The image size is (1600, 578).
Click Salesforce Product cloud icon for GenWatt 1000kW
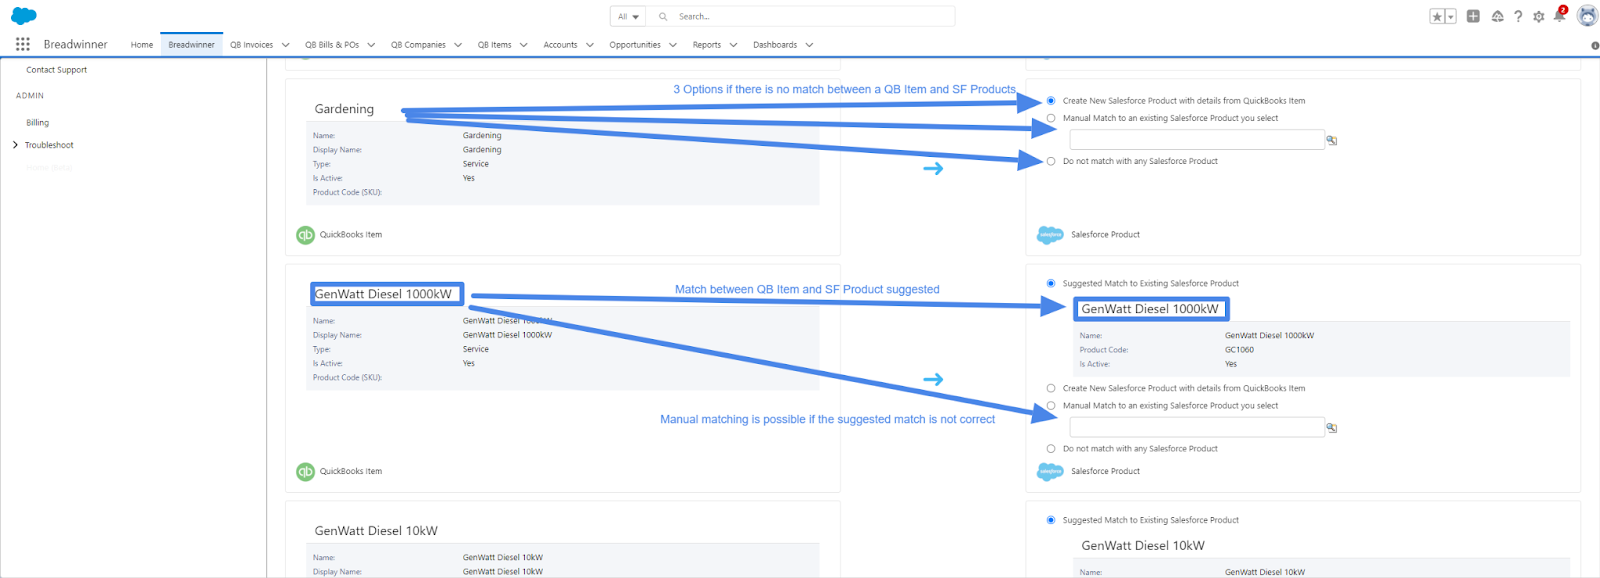pyautogui.click(x=1050, y=471)
